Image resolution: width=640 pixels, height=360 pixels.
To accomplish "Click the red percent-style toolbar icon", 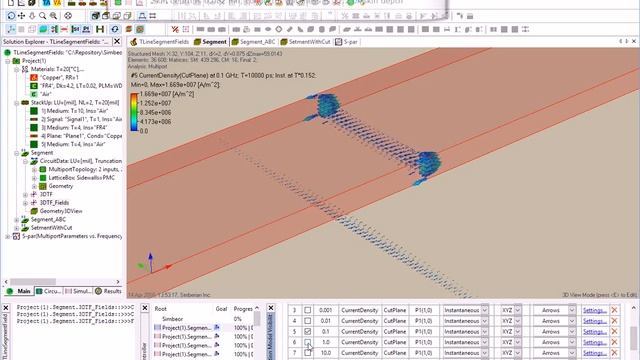I will pos(175,29).
